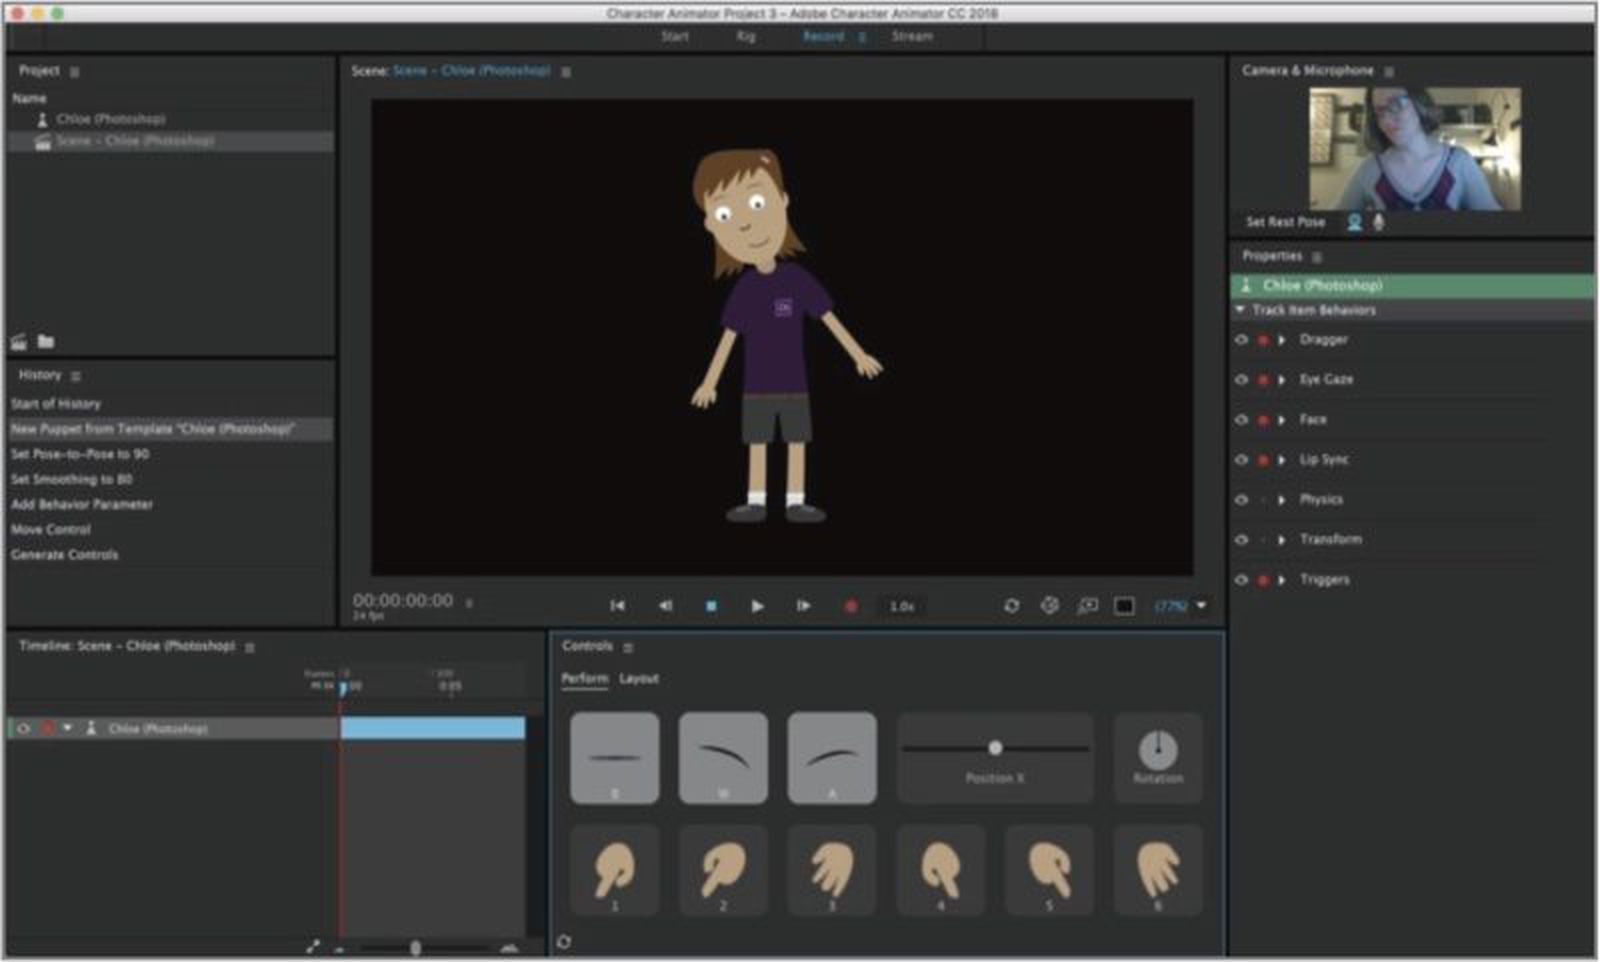The image size is (1600, 962).
Task: Activate the Record button in the scene transport
Action: pos(851,605)
